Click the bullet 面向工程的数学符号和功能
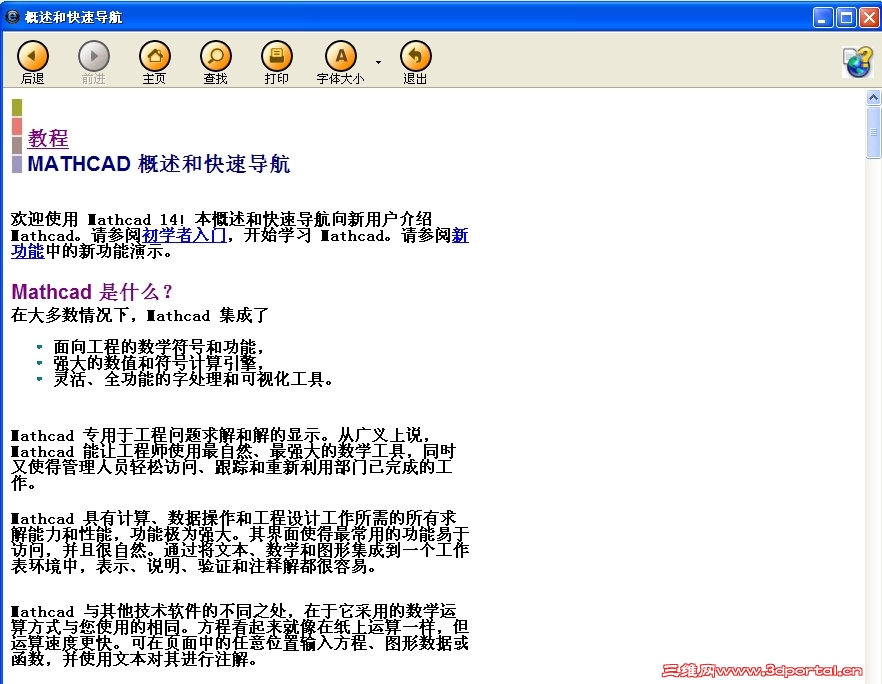Viewport: 882px width, 684px height. (159, 346)
